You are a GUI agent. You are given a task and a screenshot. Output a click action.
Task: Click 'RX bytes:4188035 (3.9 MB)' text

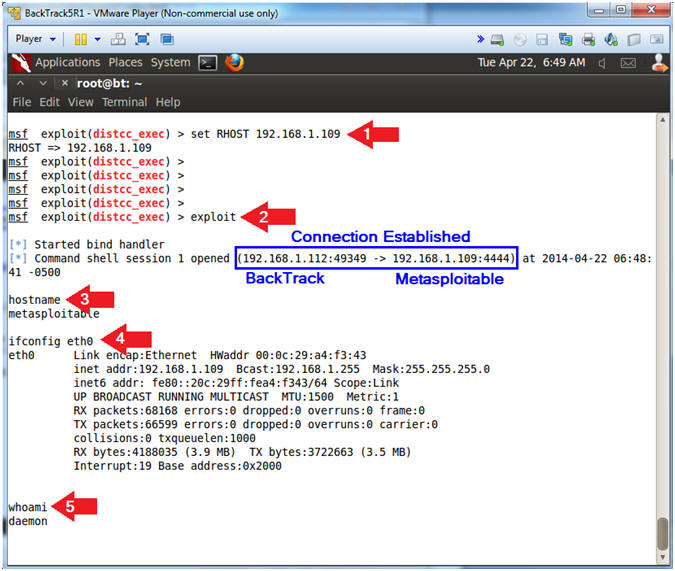coord(155,452)
